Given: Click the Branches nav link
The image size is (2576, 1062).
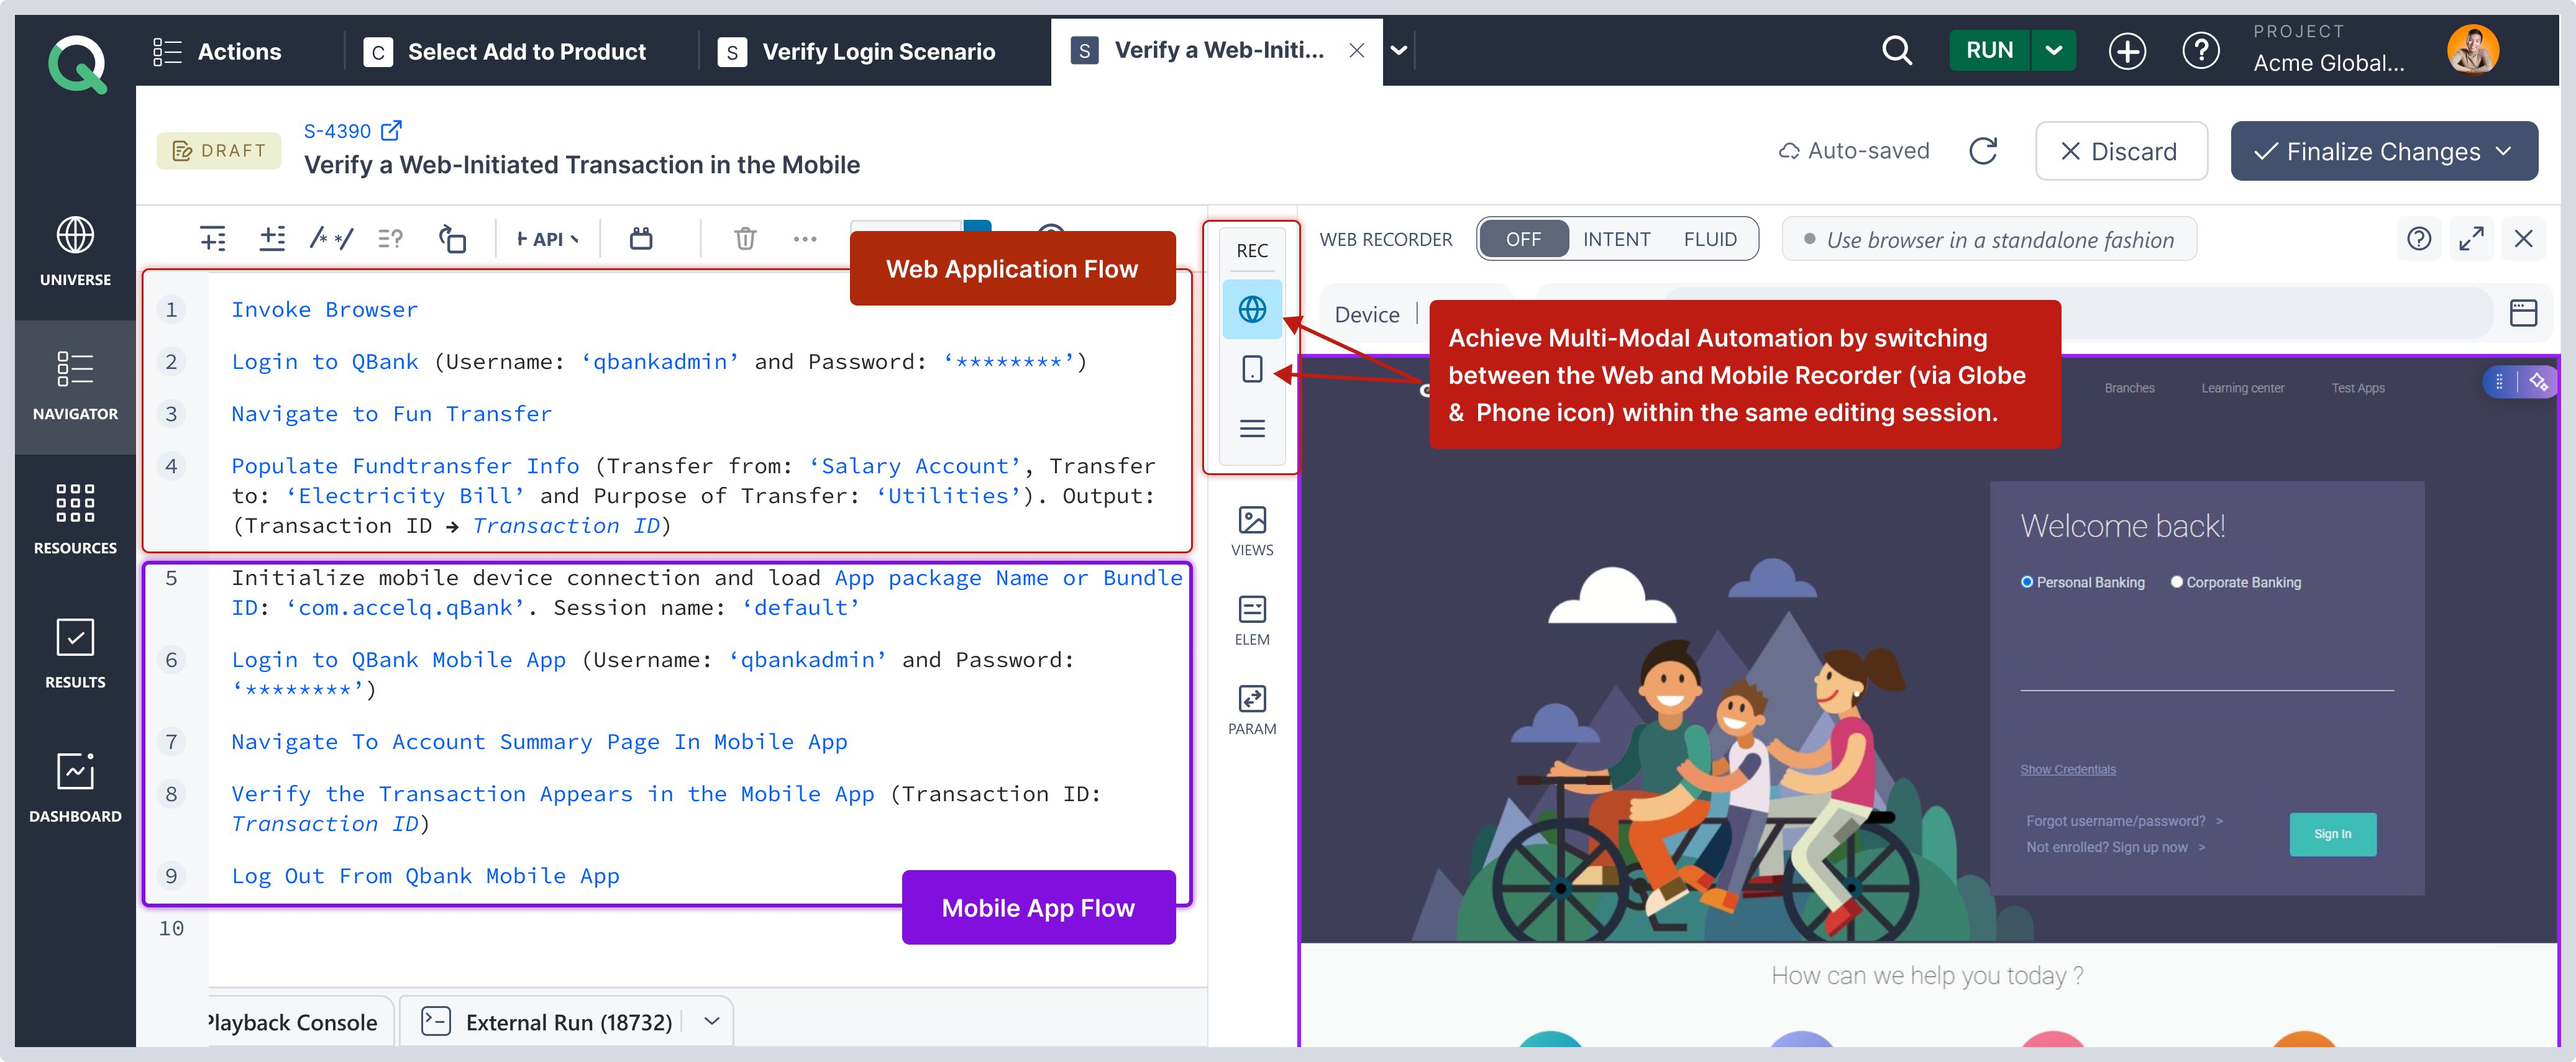Looking at the screenshot, I should (x=2129, y=388).
